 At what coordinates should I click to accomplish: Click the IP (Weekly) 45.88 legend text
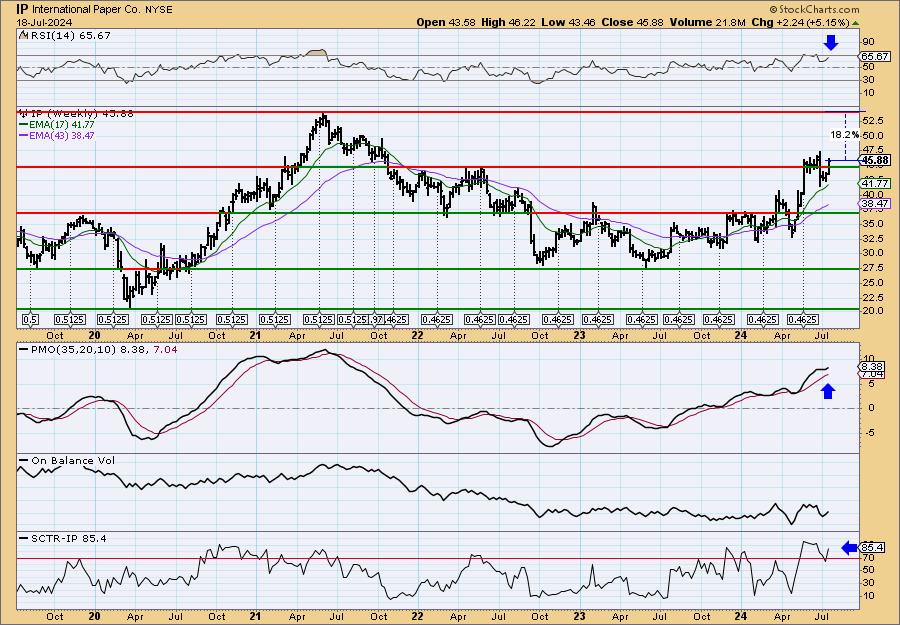click(x=82, y=114)
